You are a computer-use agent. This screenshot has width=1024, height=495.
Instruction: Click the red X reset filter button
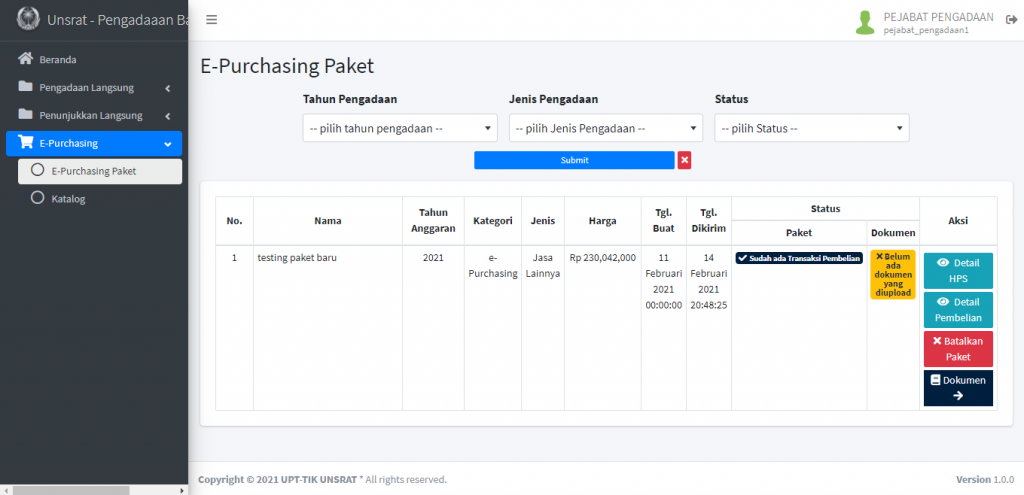pos(684,160)
